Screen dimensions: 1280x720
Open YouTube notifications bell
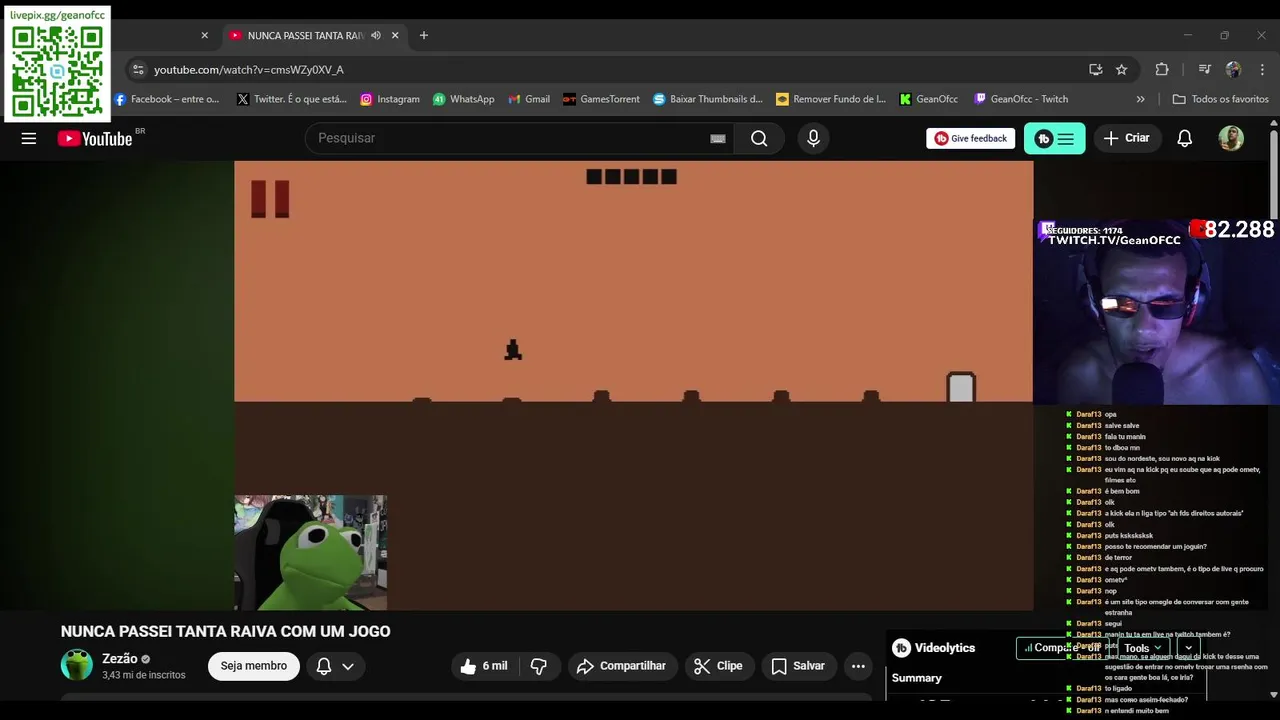pyautogui.click(x=1184, y=139)
